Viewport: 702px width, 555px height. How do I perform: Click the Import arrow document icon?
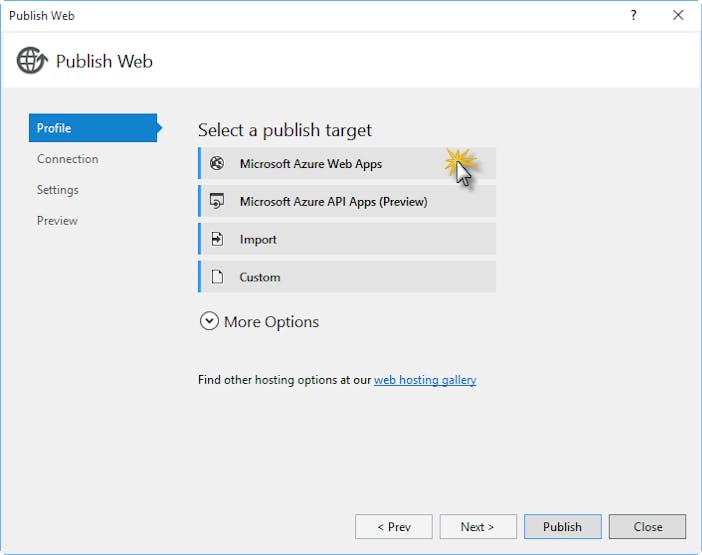[x=217, y=239]
